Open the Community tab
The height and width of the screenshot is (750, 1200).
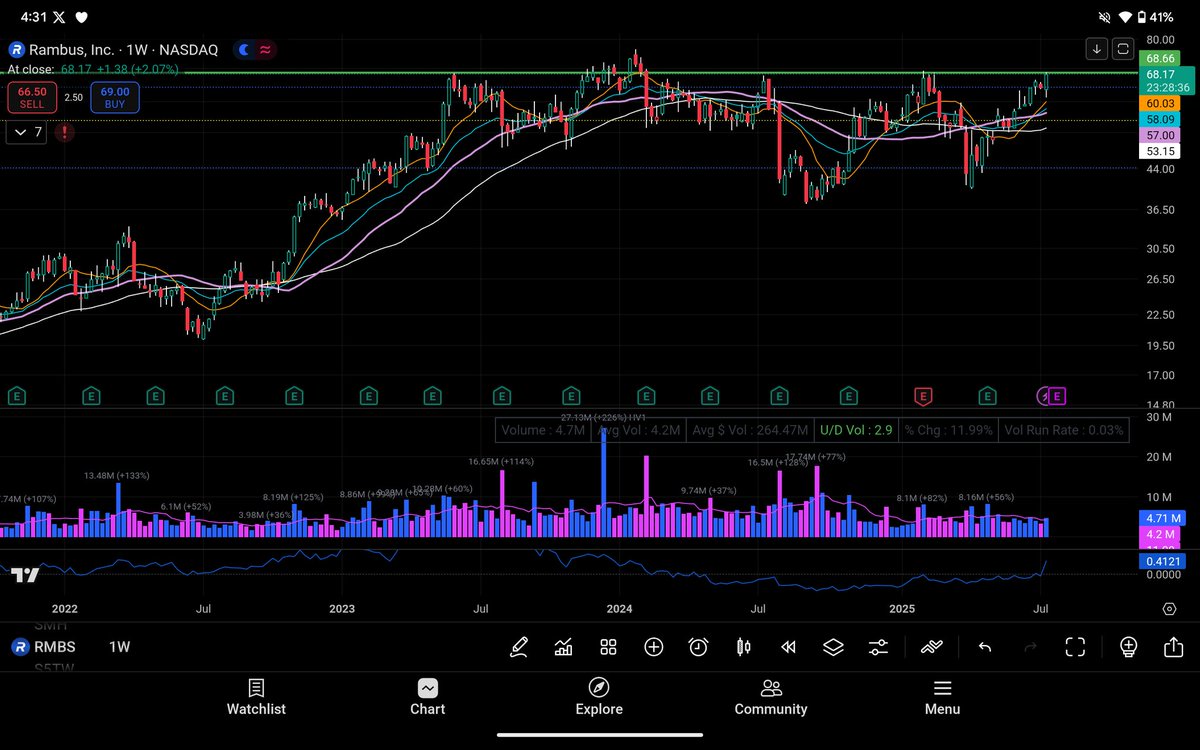pos(771,698)
